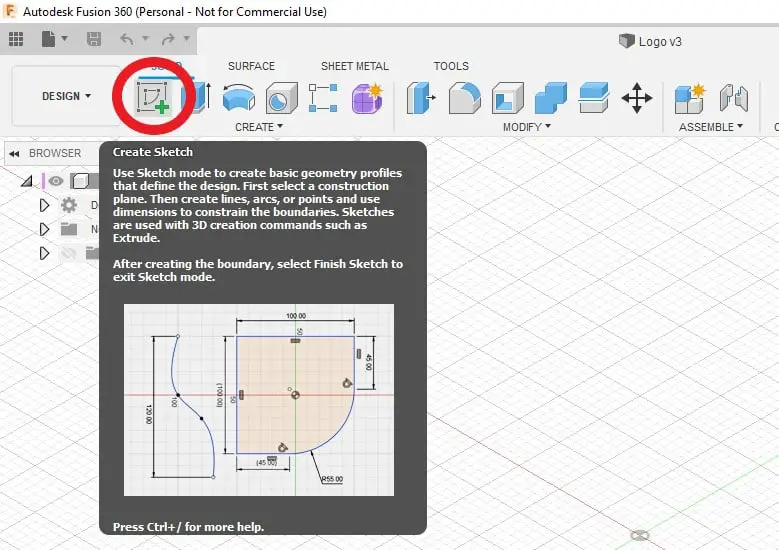Click the Autodesk Fusion 360 app icon
Viewport: 779px width, 550px height.
coord(9,11)
